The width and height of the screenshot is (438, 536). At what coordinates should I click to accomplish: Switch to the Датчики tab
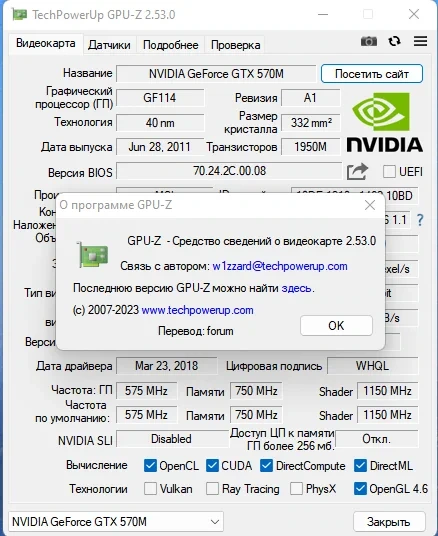click(109, 45)
